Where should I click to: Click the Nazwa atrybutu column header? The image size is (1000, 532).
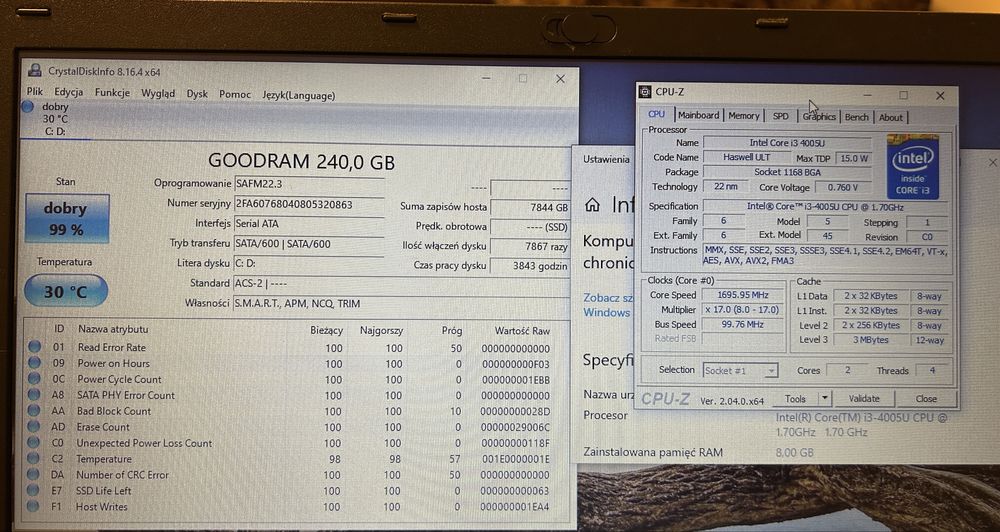113,329
